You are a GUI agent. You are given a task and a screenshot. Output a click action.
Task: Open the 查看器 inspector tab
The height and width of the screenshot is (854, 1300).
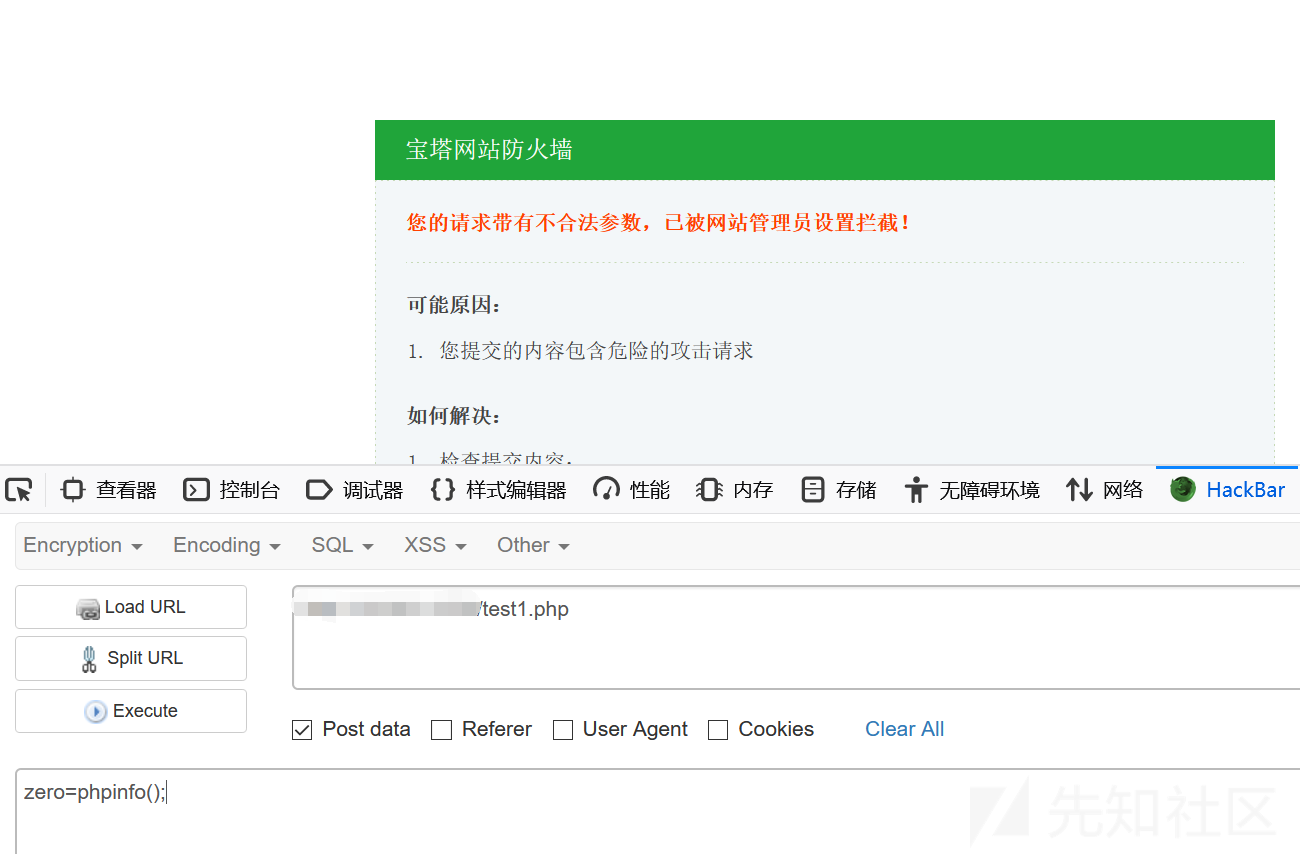(x=108, y=490)
